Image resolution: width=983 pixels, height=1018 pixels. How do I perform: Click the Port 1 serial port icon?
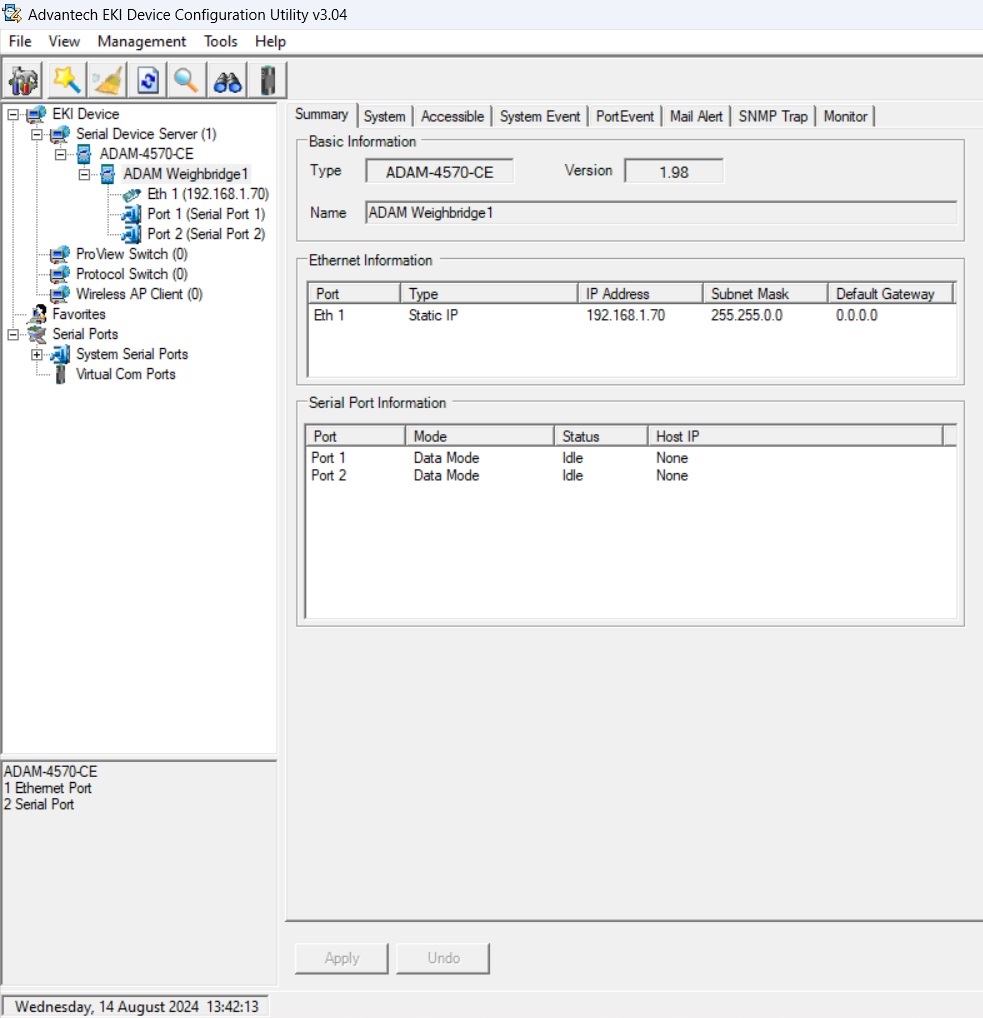click(x=131, y=214)
